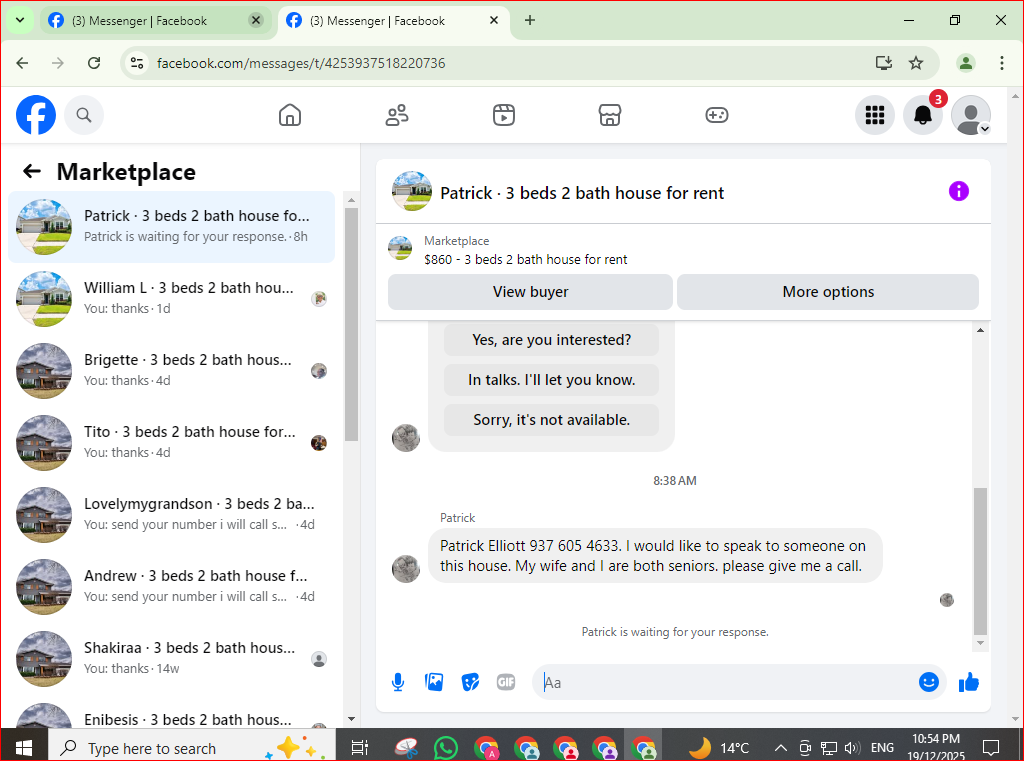Choose a GIF icon

506,683
